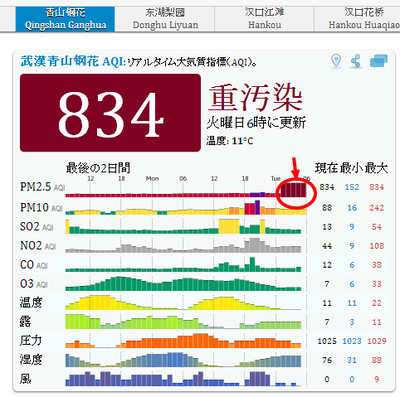The height and width of the screenshot is (397, 400).
Task: Click the O3 AQI row label
Action: [34, 284]
